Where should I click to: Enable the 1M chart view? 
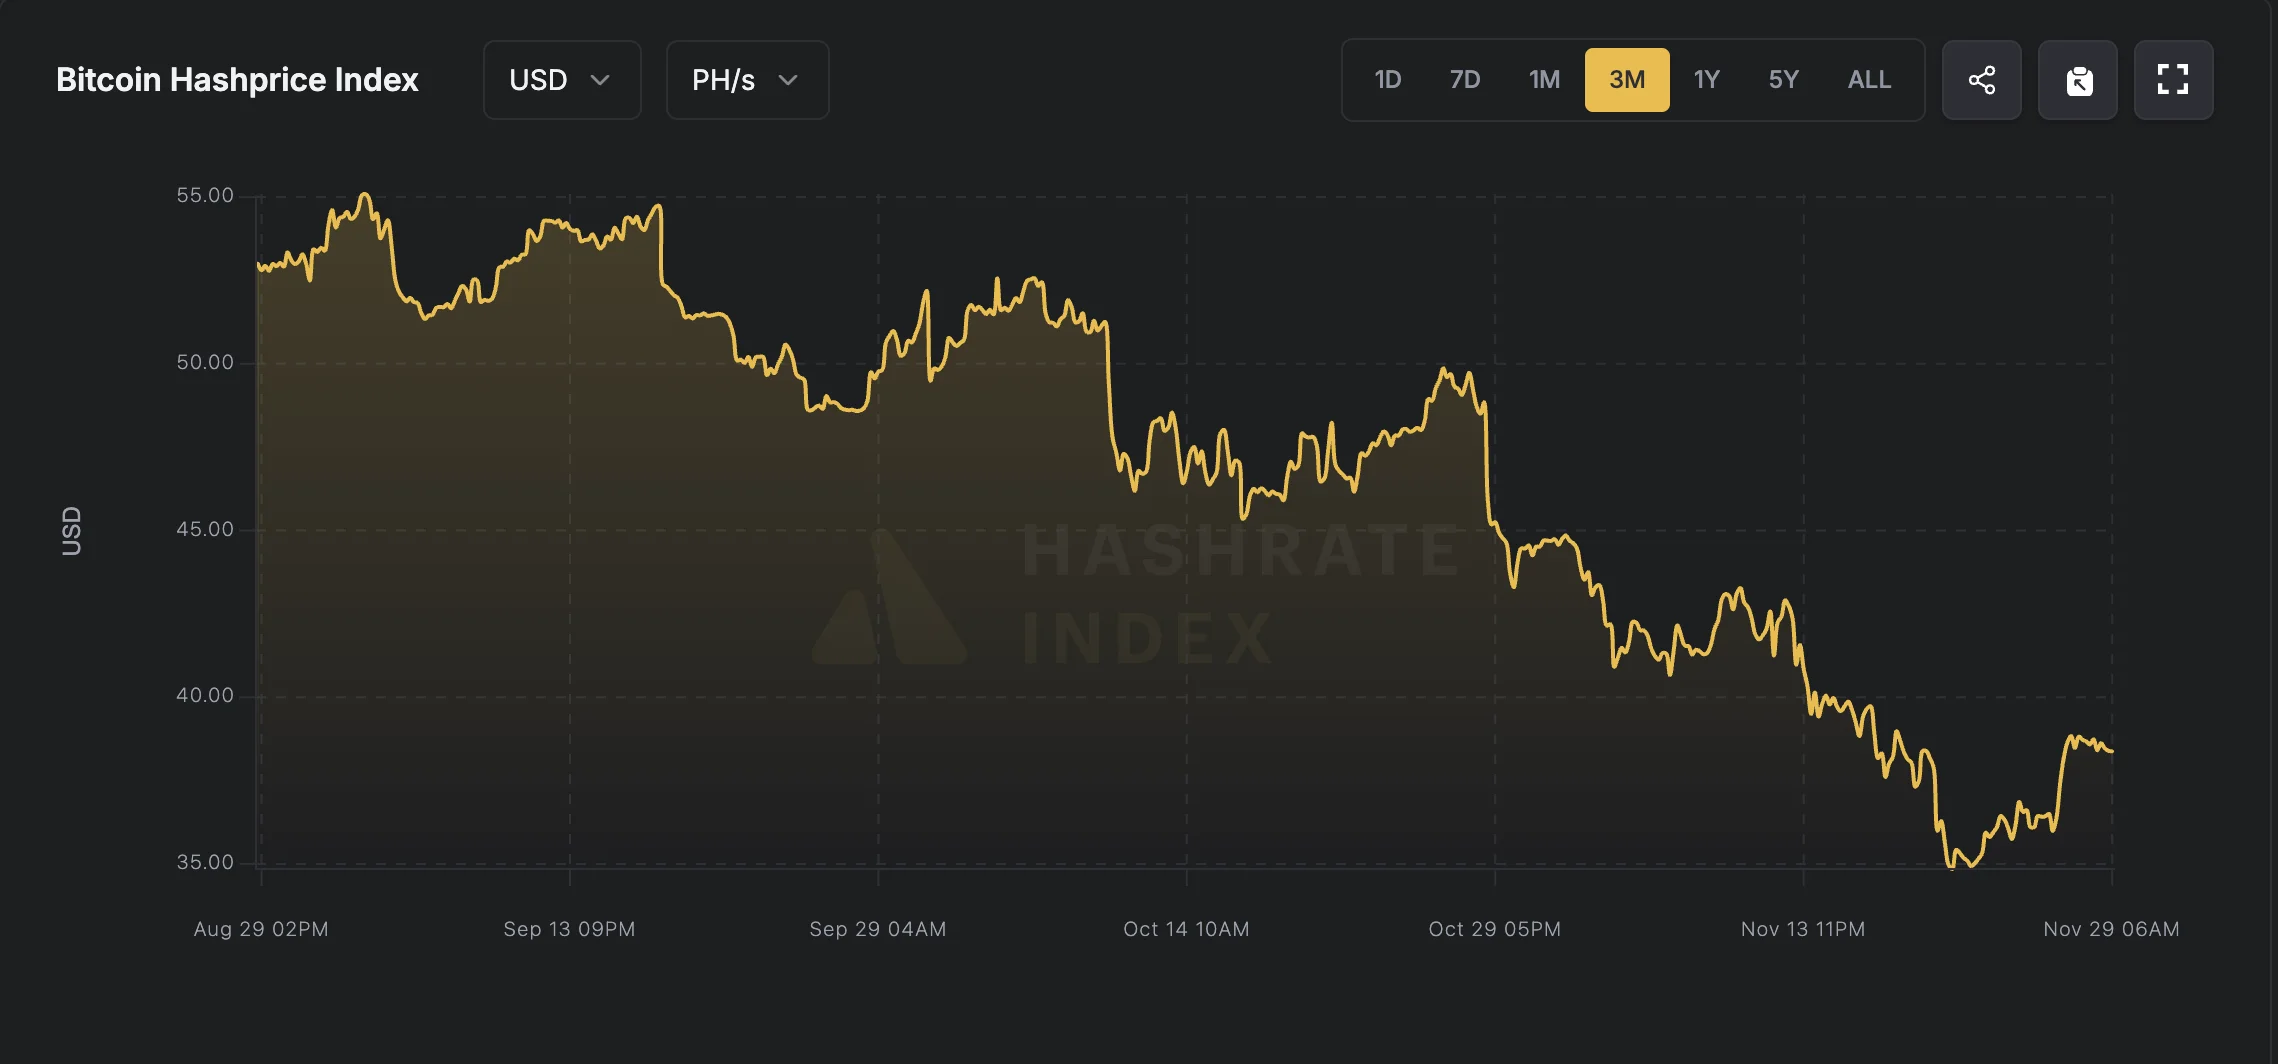pos(1544,80)
